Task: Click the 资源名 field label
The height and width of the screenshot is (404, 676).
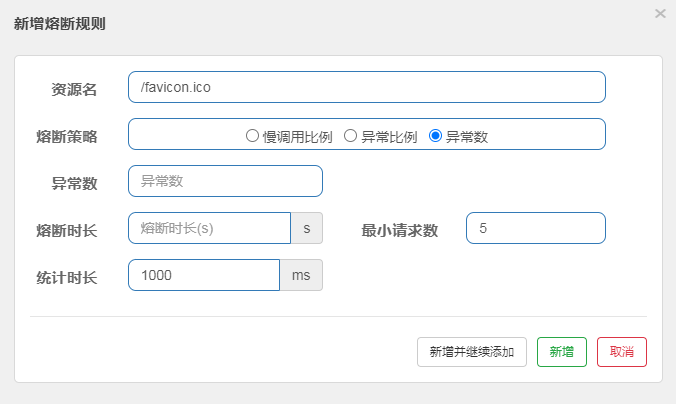Action: coord(74,89)
